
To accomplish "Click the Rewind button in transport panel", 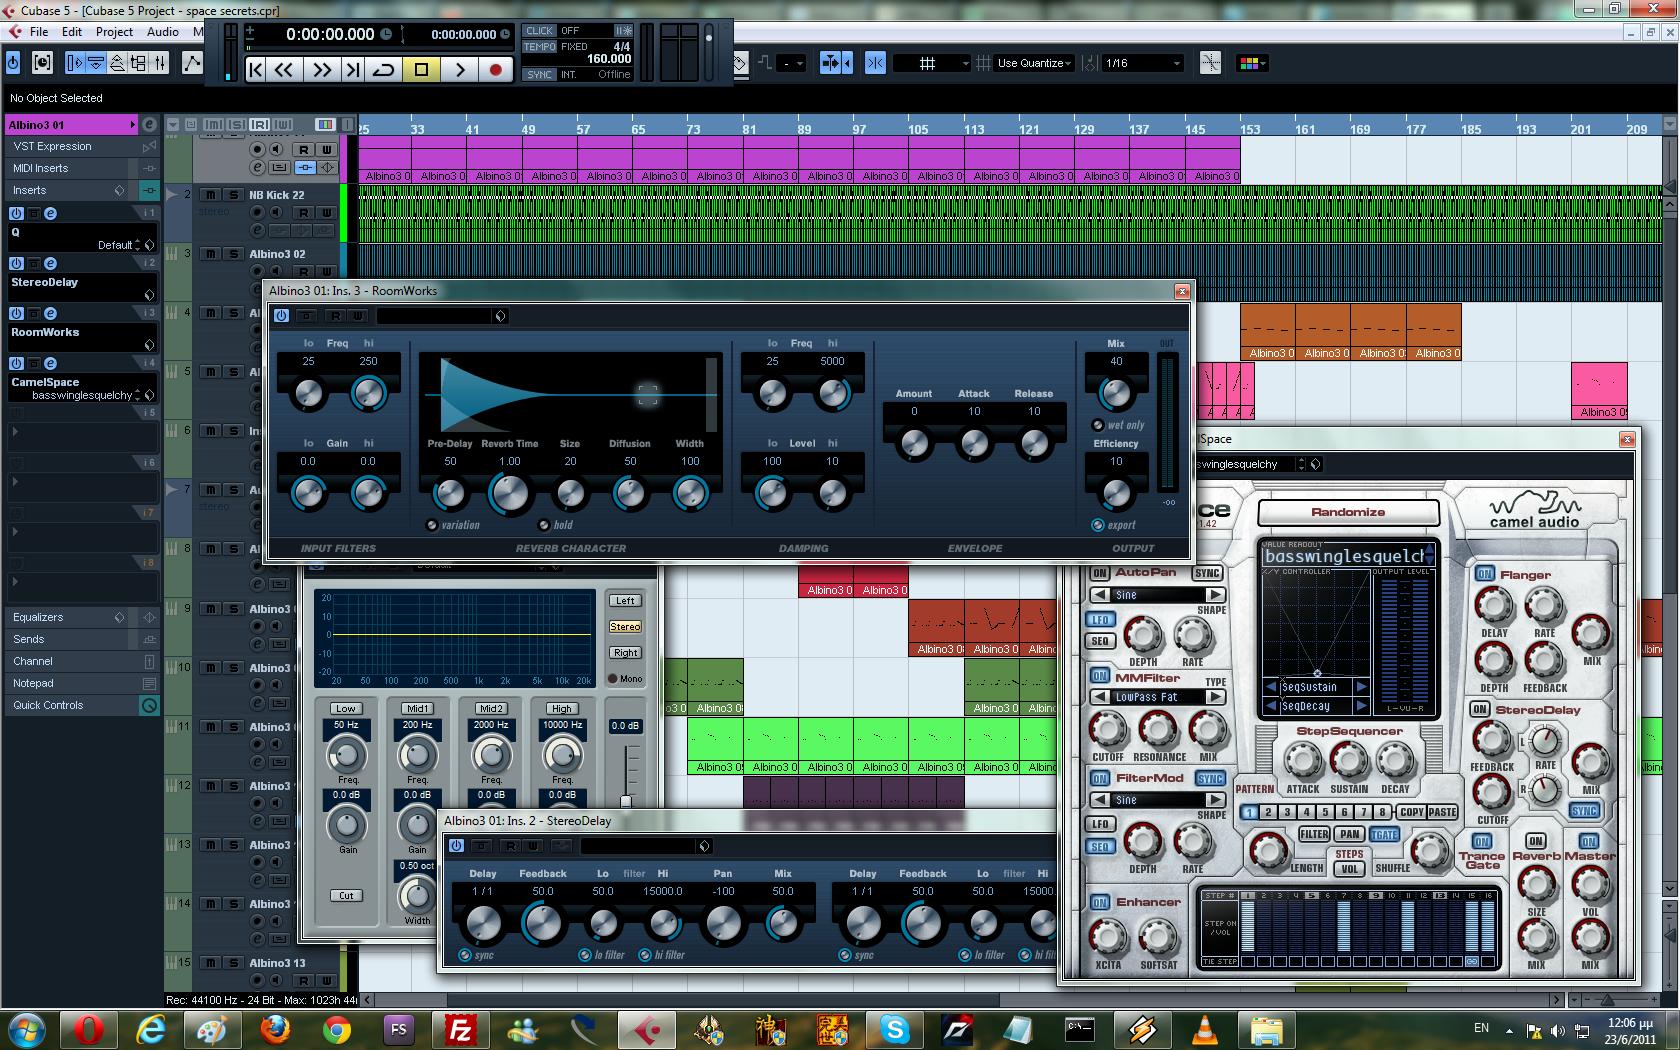I will [285, 70].
